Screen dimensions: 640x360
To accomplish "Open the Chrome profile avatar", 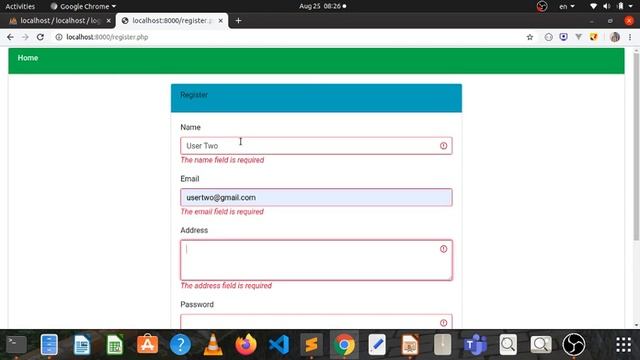I will pyautogui.click(x=615, y=37).
